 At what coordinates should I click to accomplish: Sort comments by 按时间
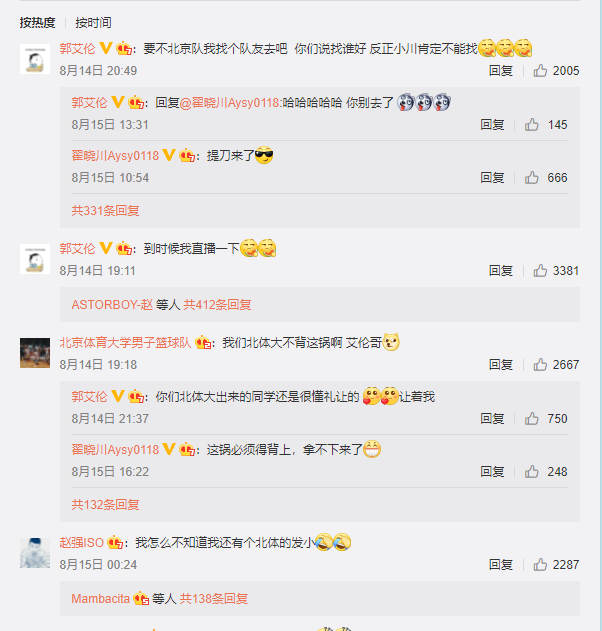(x=93, y=23)
